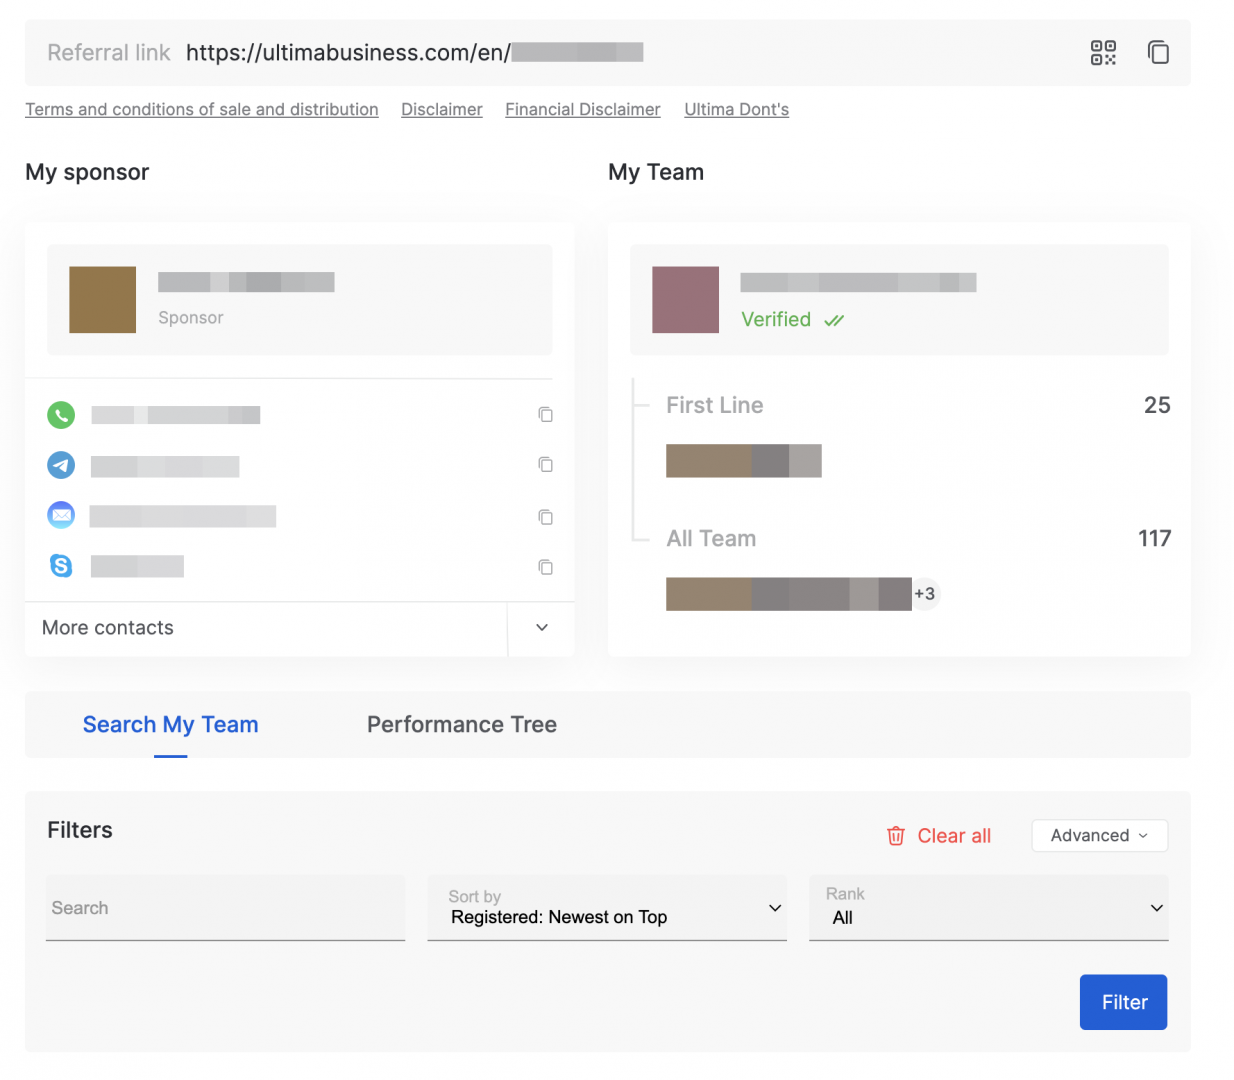The image size is (1234, 1080).
Task: Copy the referral link using copy icon
Action: 1158,53
